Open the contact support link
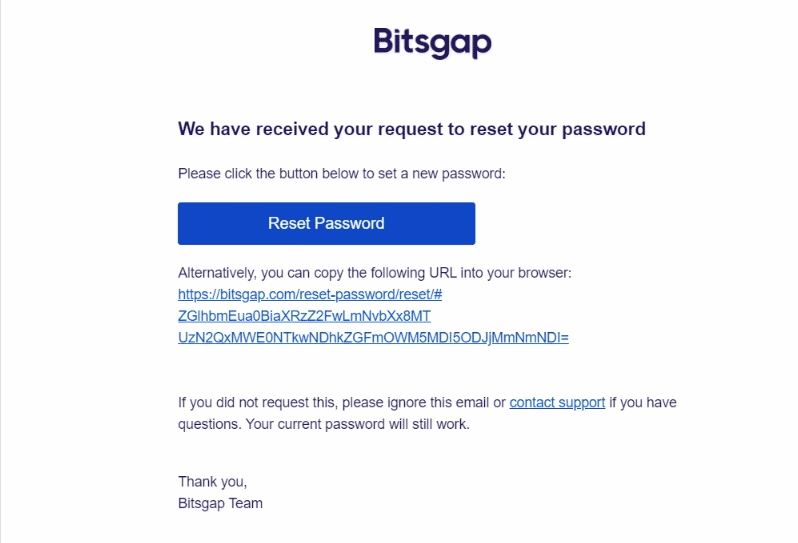The image size is (798, 543). pyautogui.click(x=557, y=402)
